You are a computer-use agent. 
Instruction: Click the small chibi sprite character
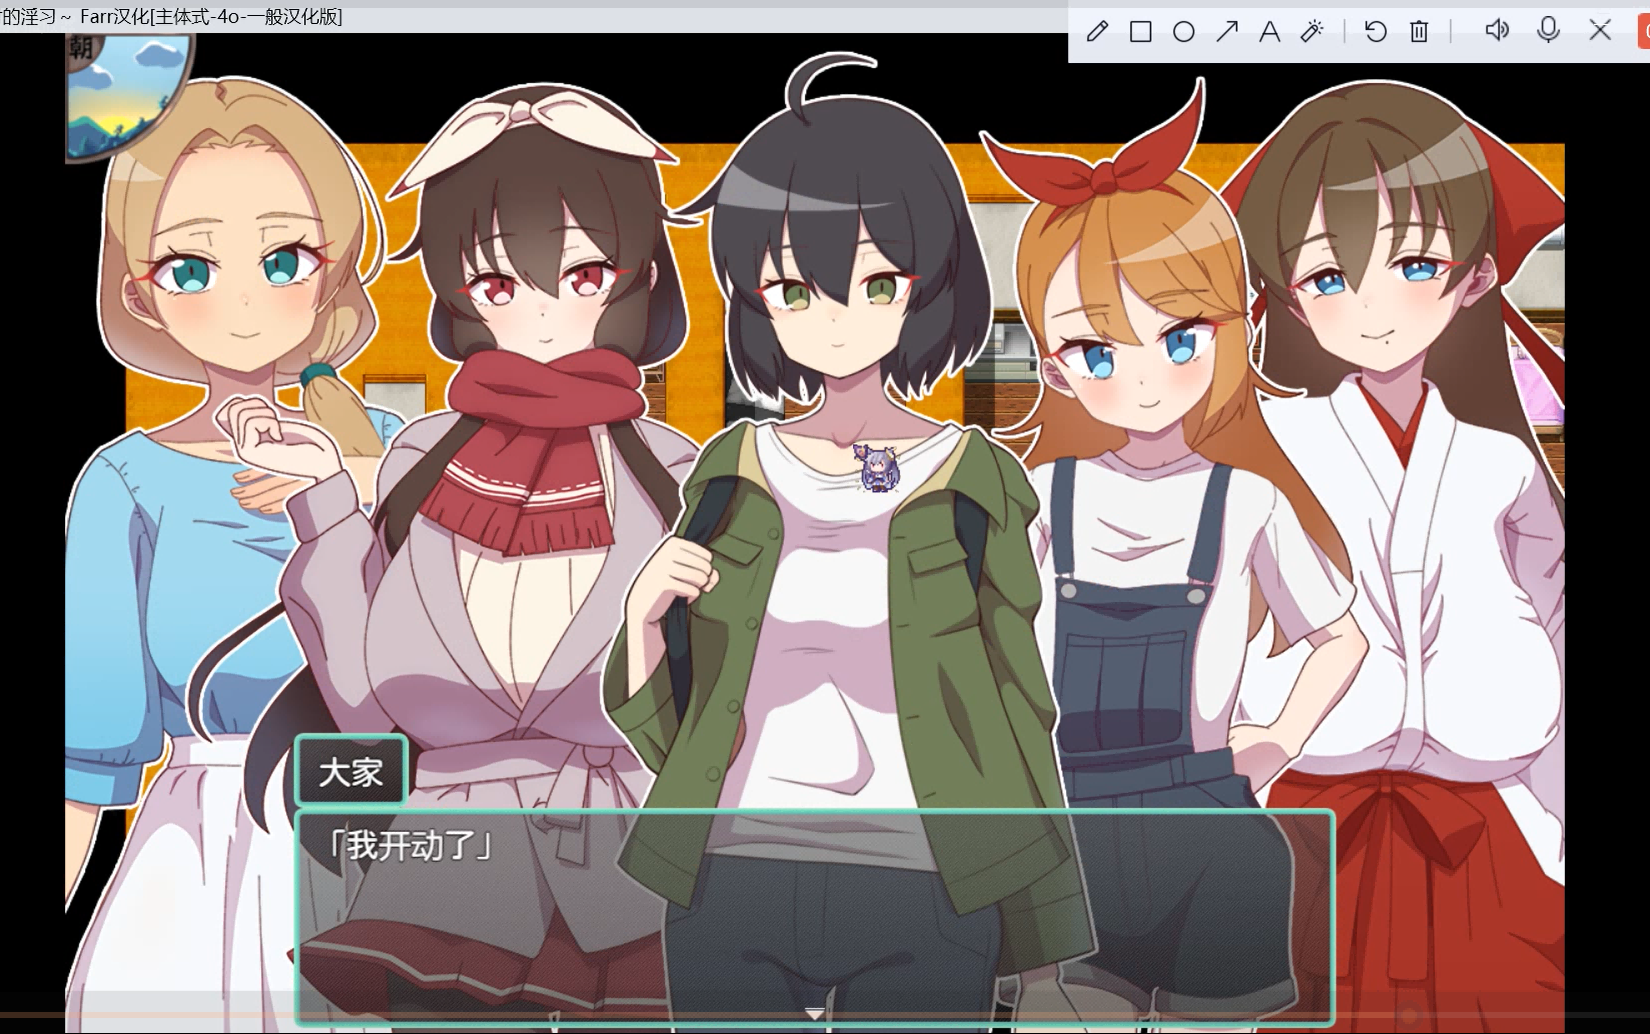[877, 468]
